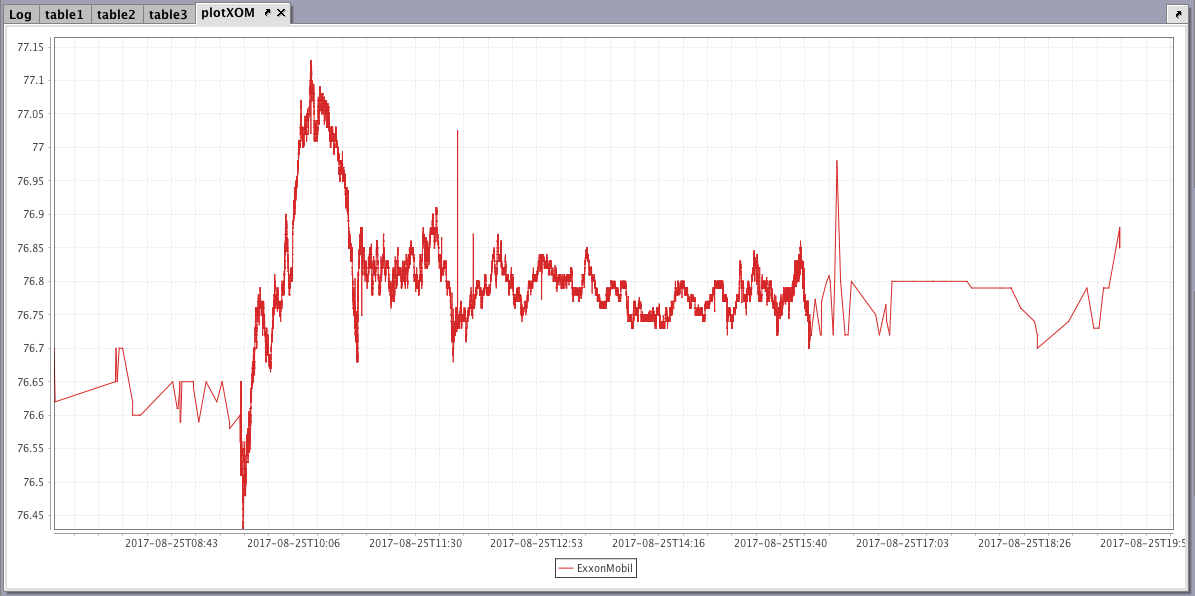This screenshot has height=596, width=1195.
Task: Go to the table3 tab
Action: (x=168, y=15)
